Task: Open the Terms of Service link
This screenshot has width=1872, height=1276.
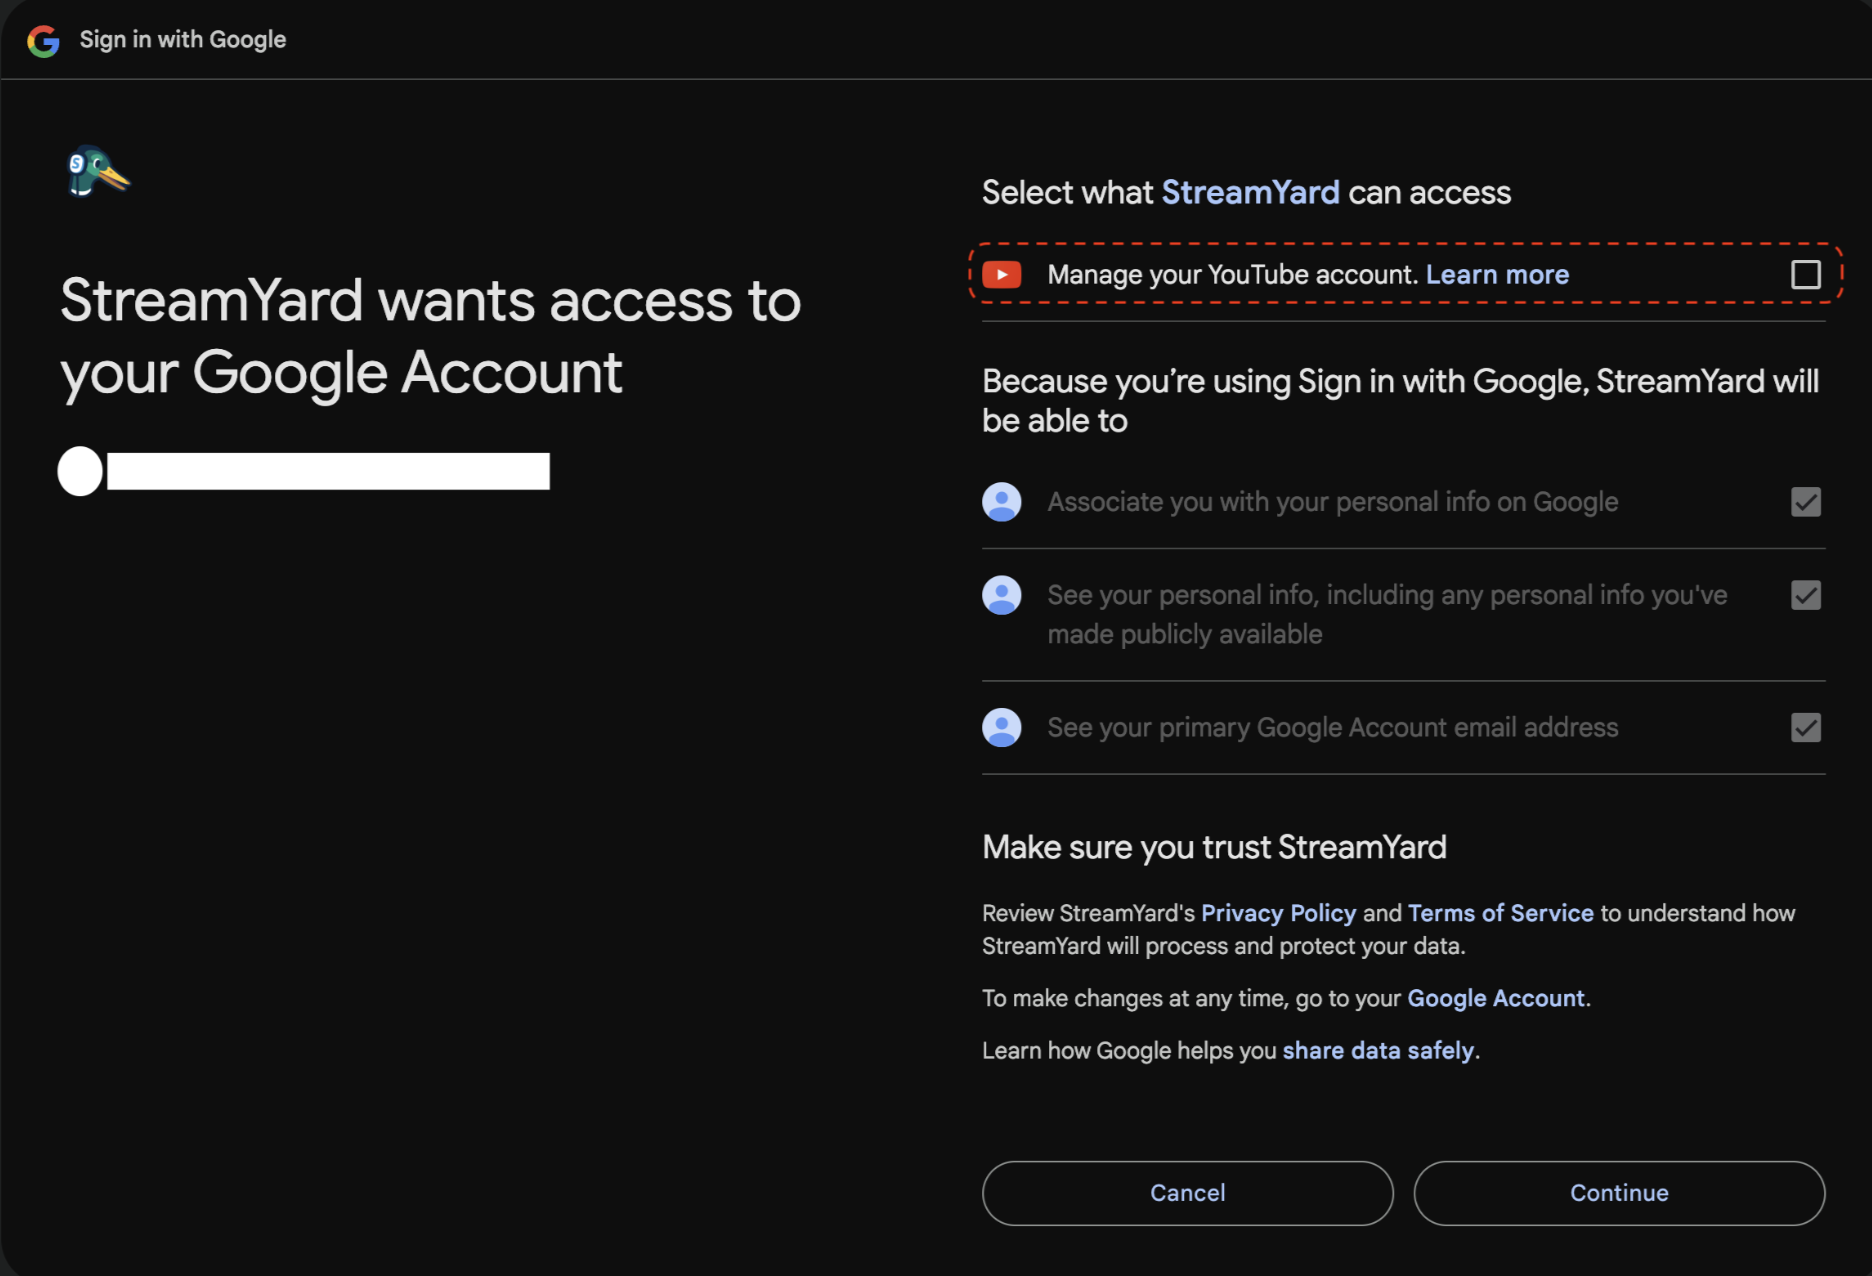Action: [x=1500, y=913]
